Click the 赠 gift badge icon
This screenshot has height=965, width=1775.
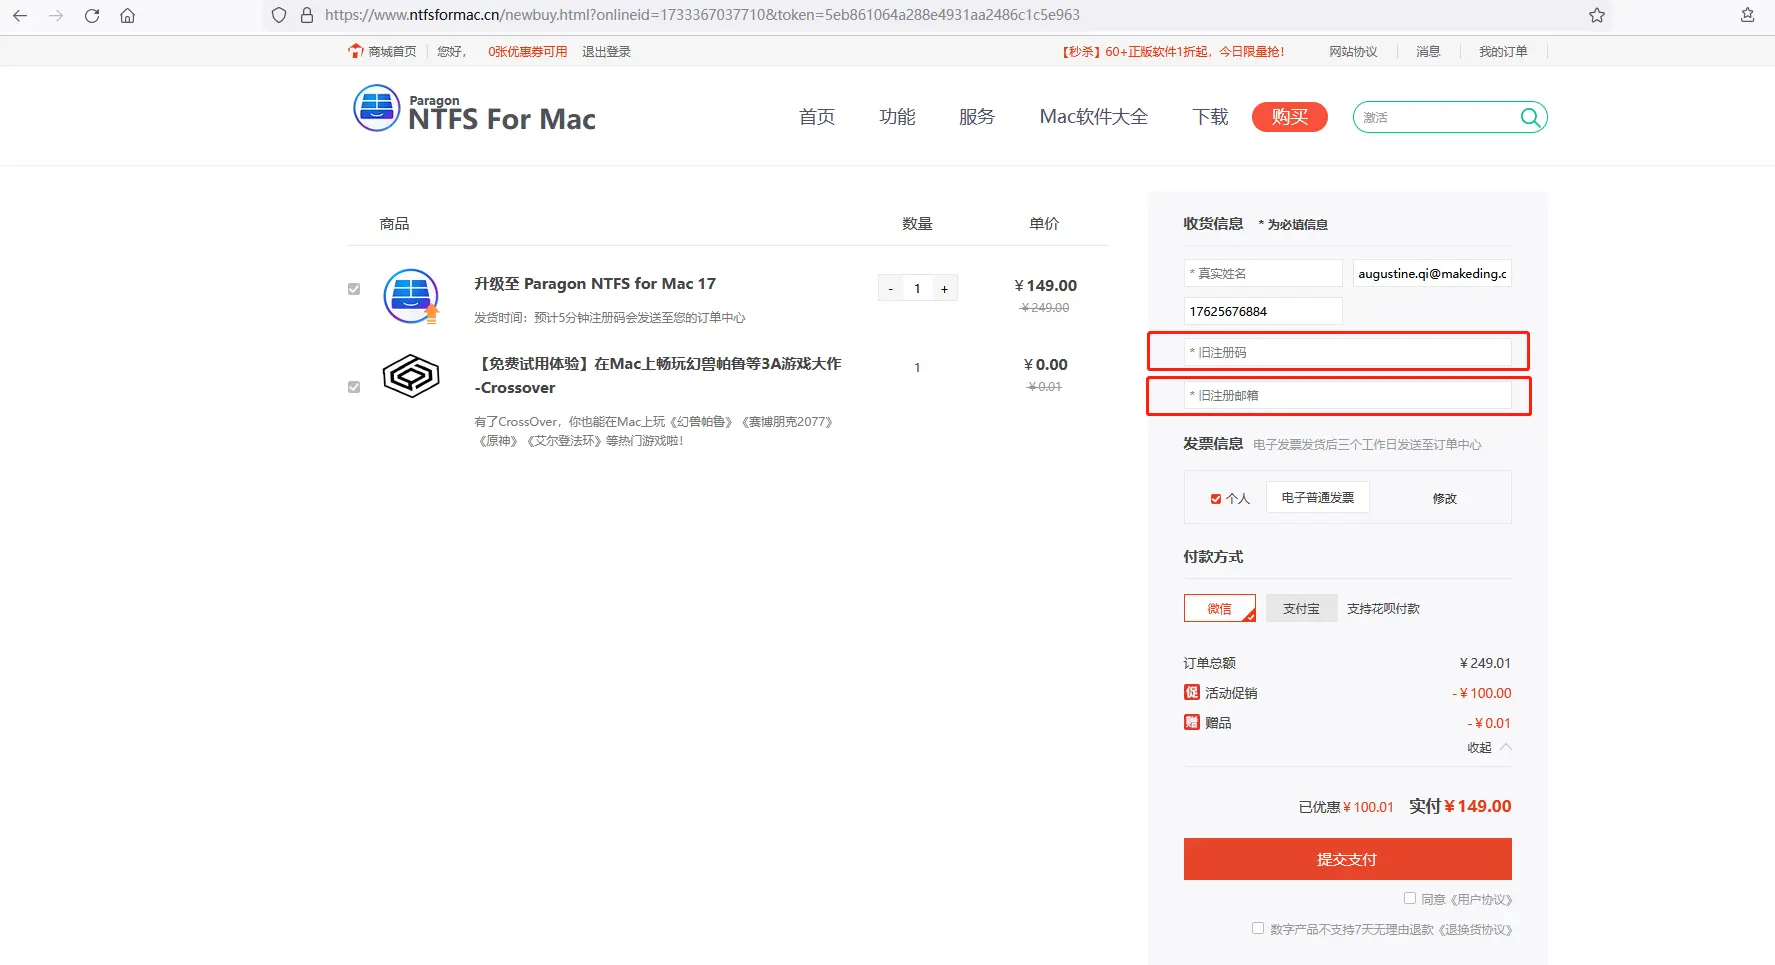click(1192, 722)
